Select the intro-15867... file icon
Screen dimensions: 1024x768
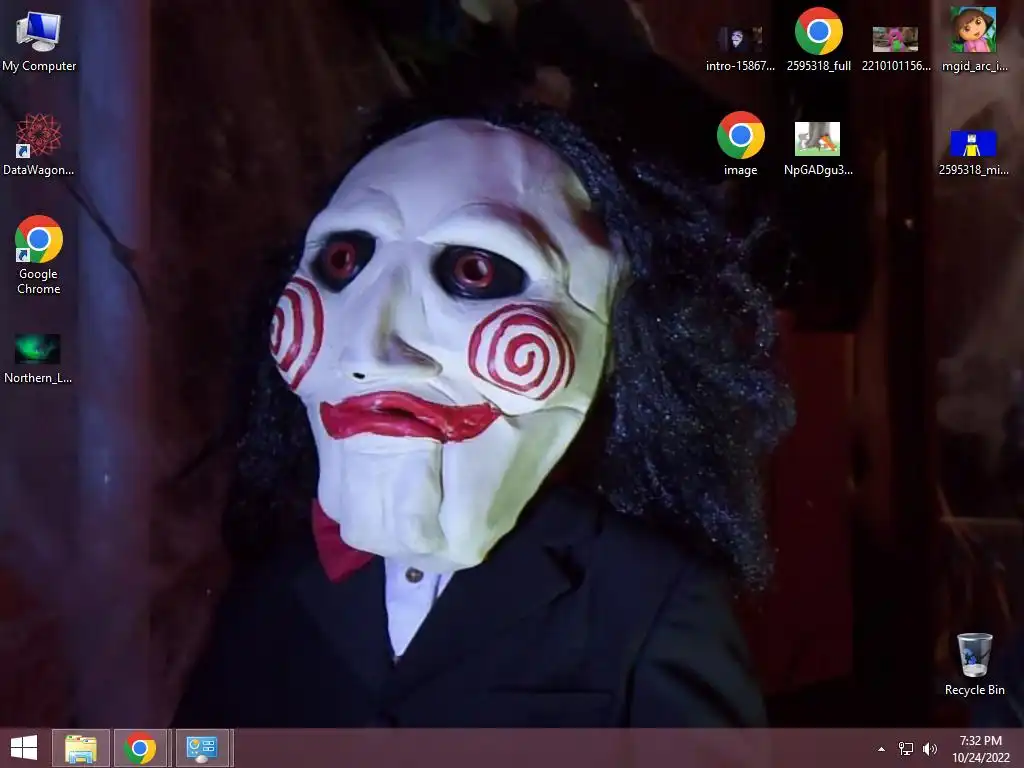740,48
